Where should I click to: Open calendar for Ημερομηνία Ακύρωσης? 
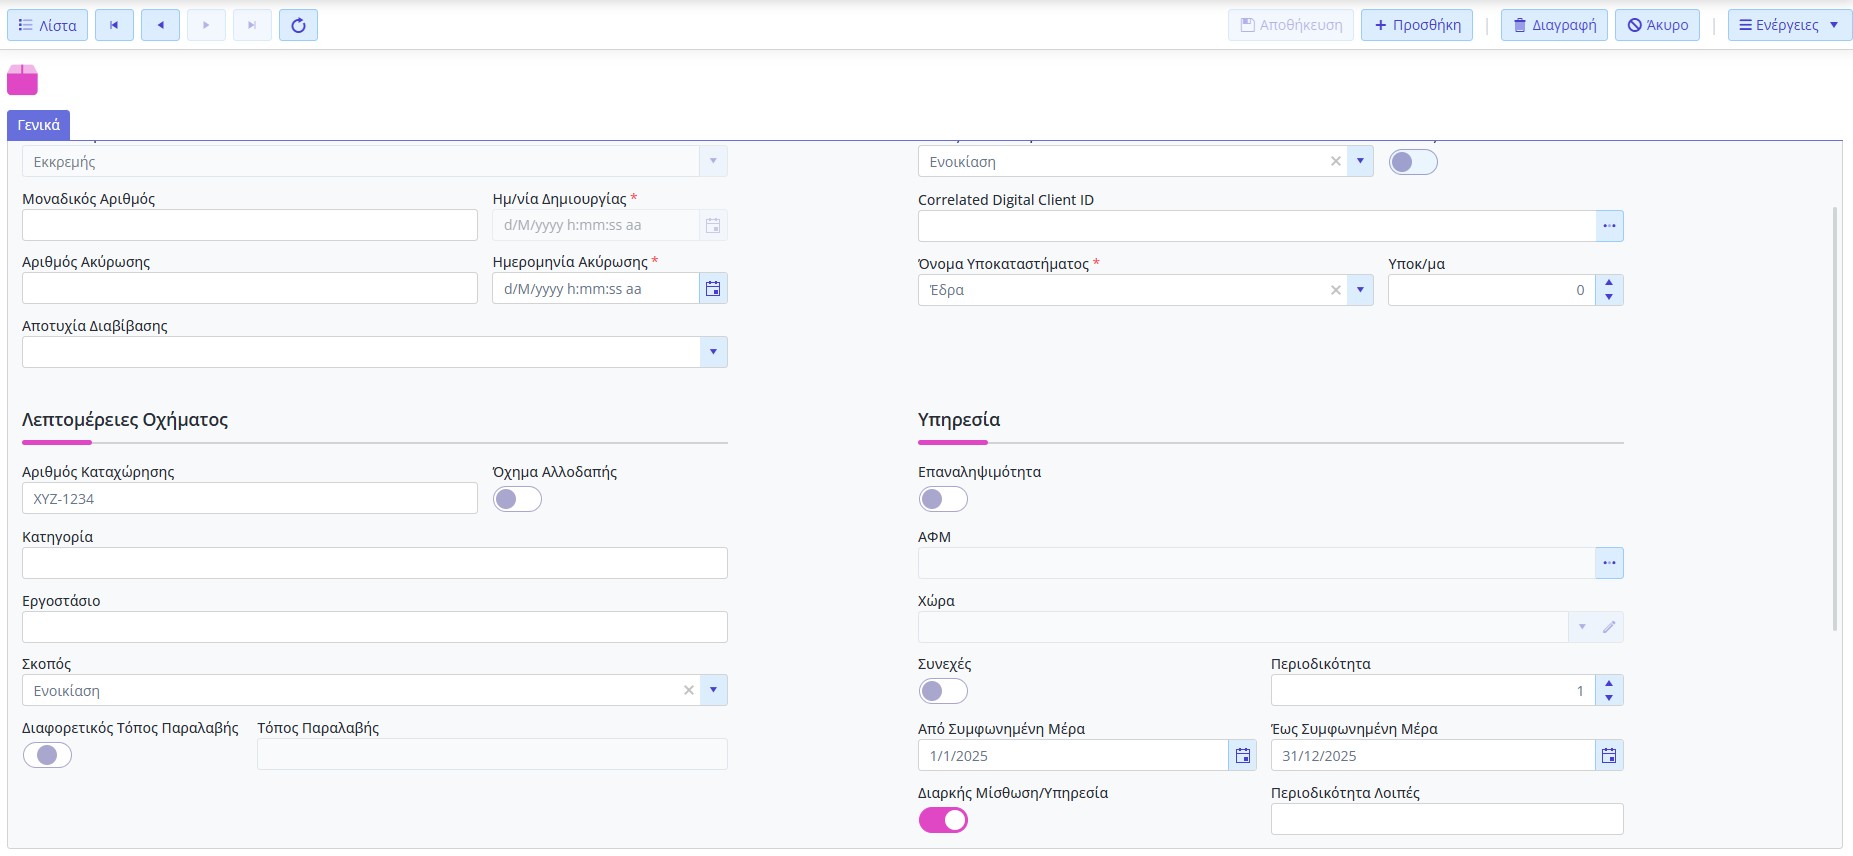713,289
